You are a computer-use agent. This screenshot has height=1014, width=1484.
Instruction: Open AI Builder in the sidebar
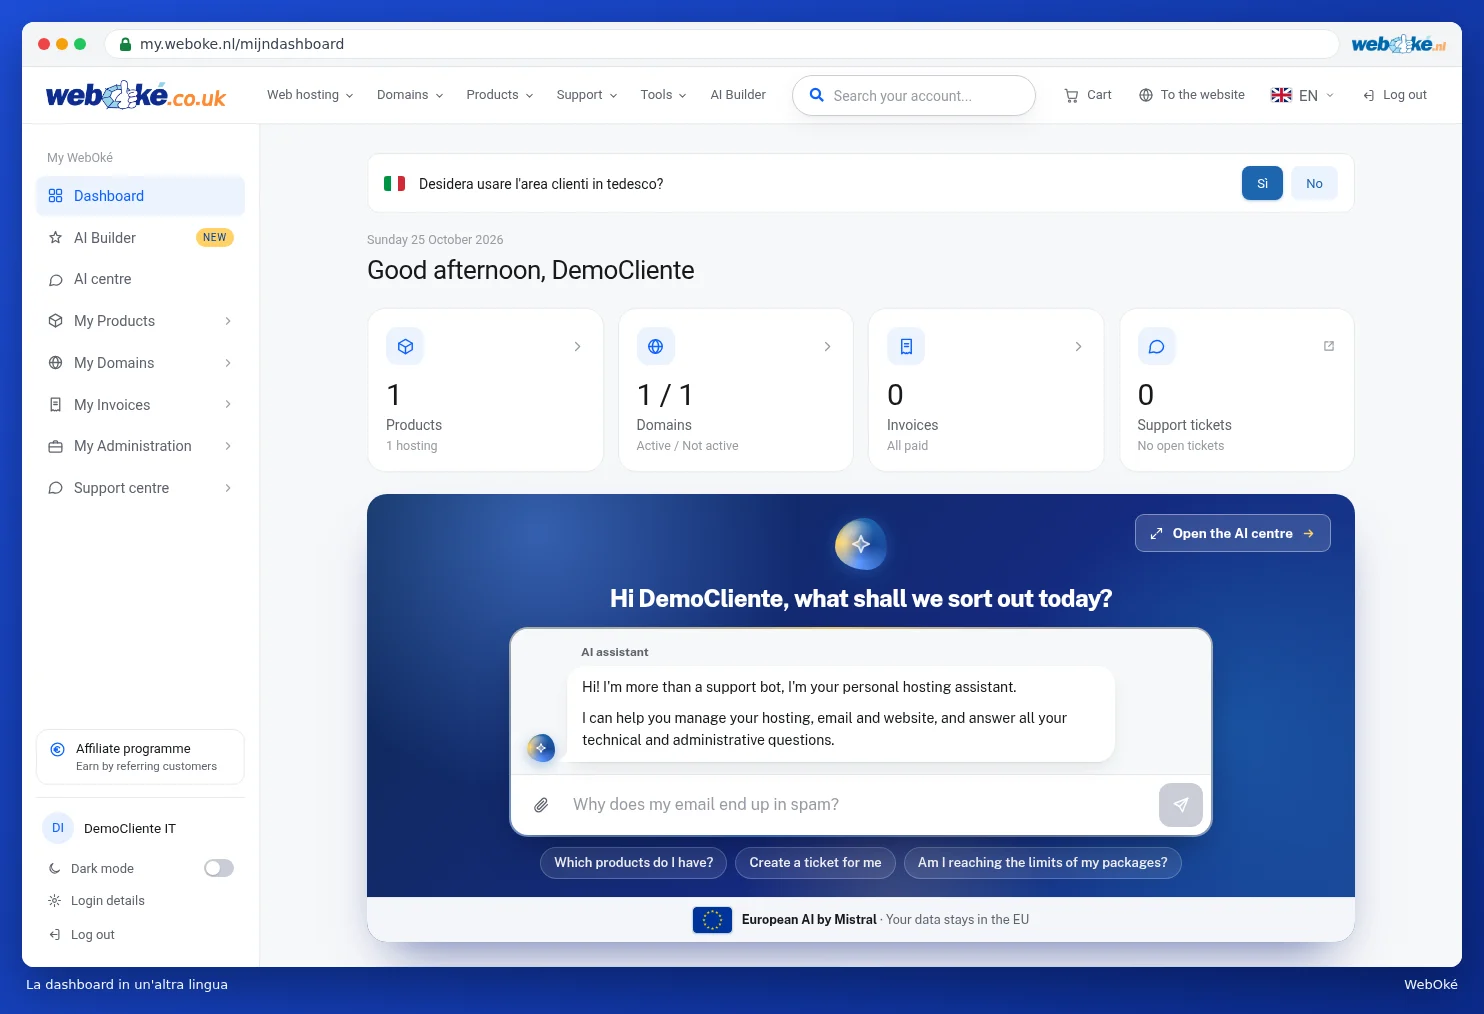click(140, 238)
